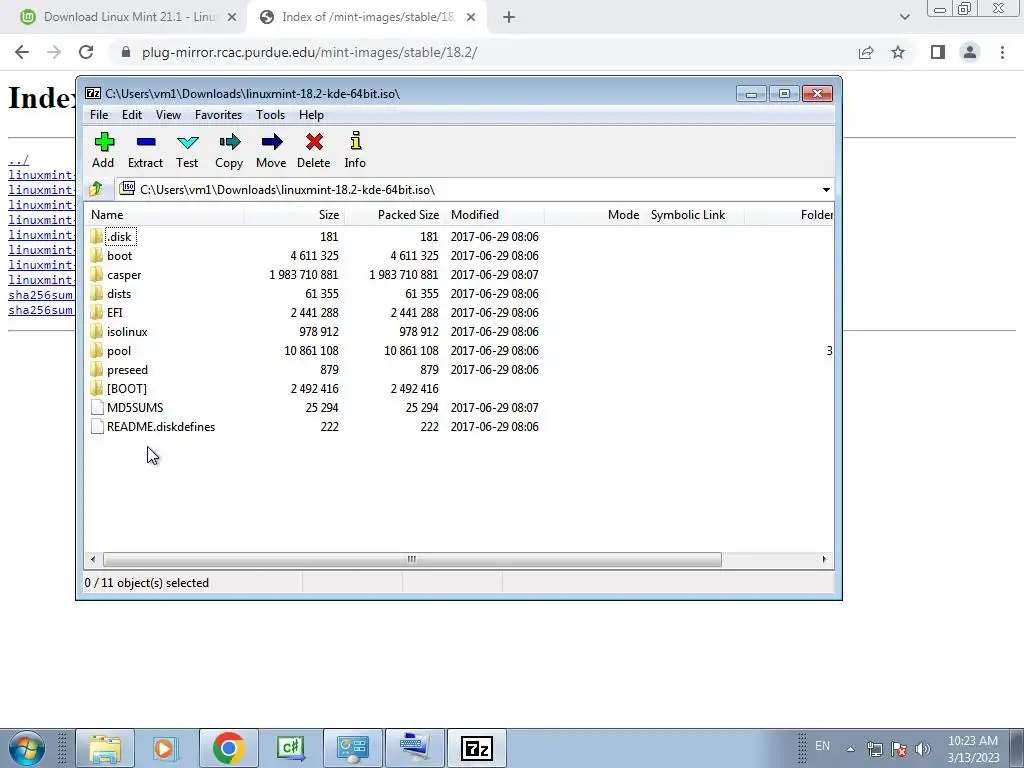Screen dimensions: 1024x768
Task: Open Chrome tab search chevron
Action: pos(904,18)
